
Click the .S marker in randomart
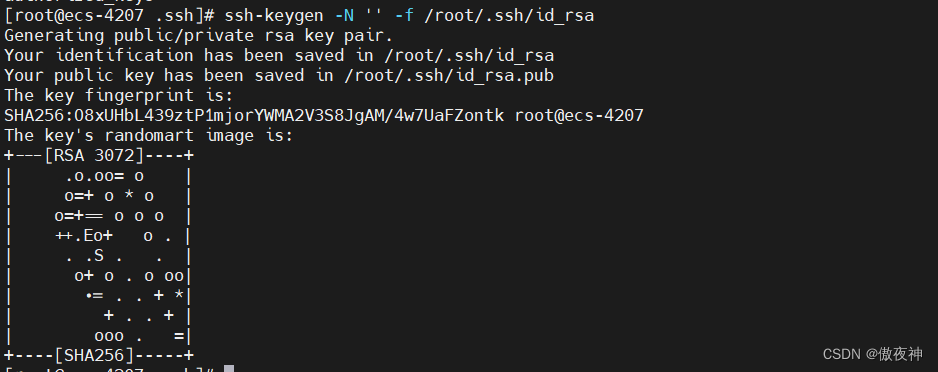(x=95, y=257)
